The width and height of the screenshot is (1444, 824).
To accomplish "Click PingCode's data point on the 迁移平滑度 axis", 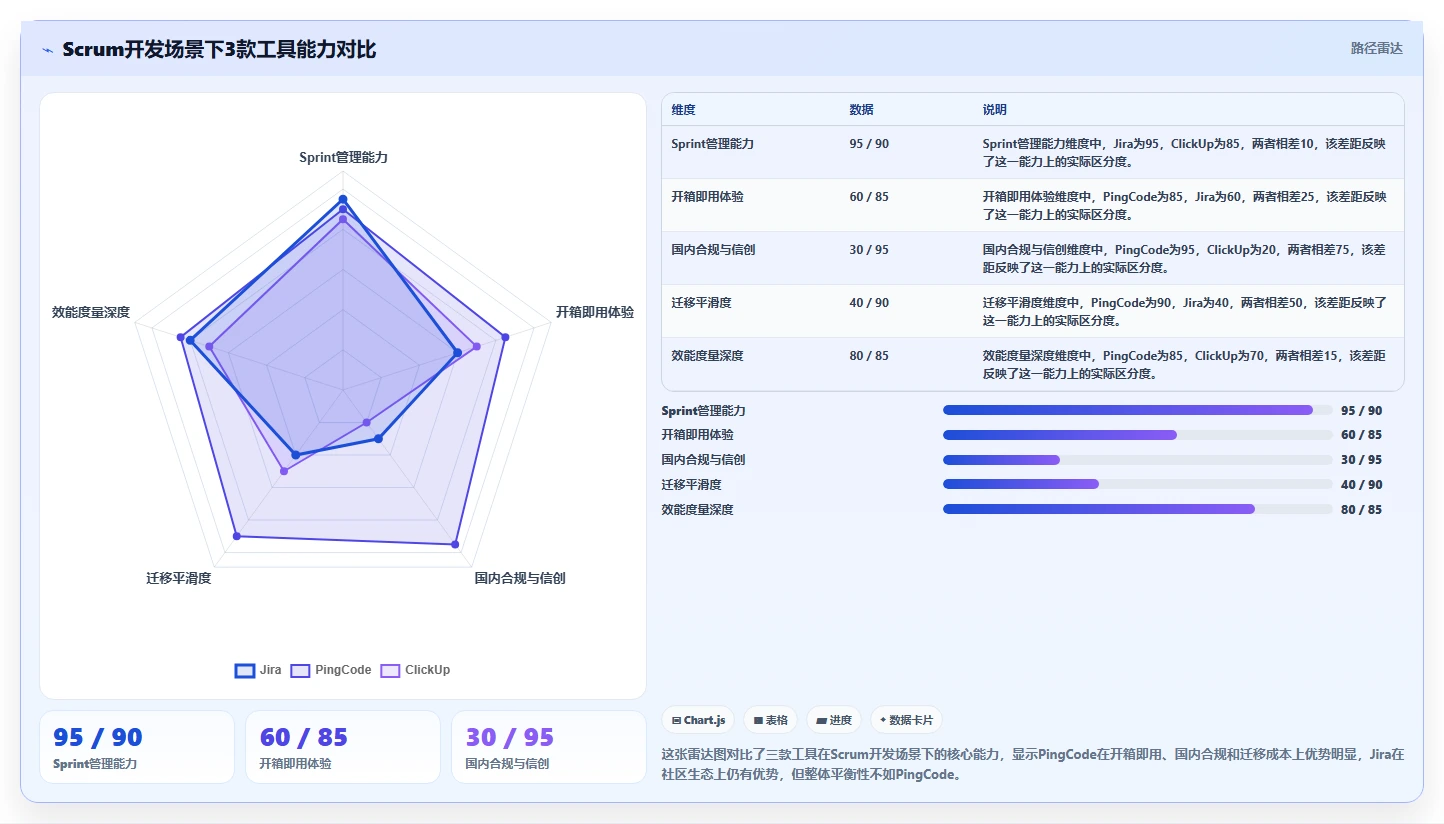I will [237, 537].
